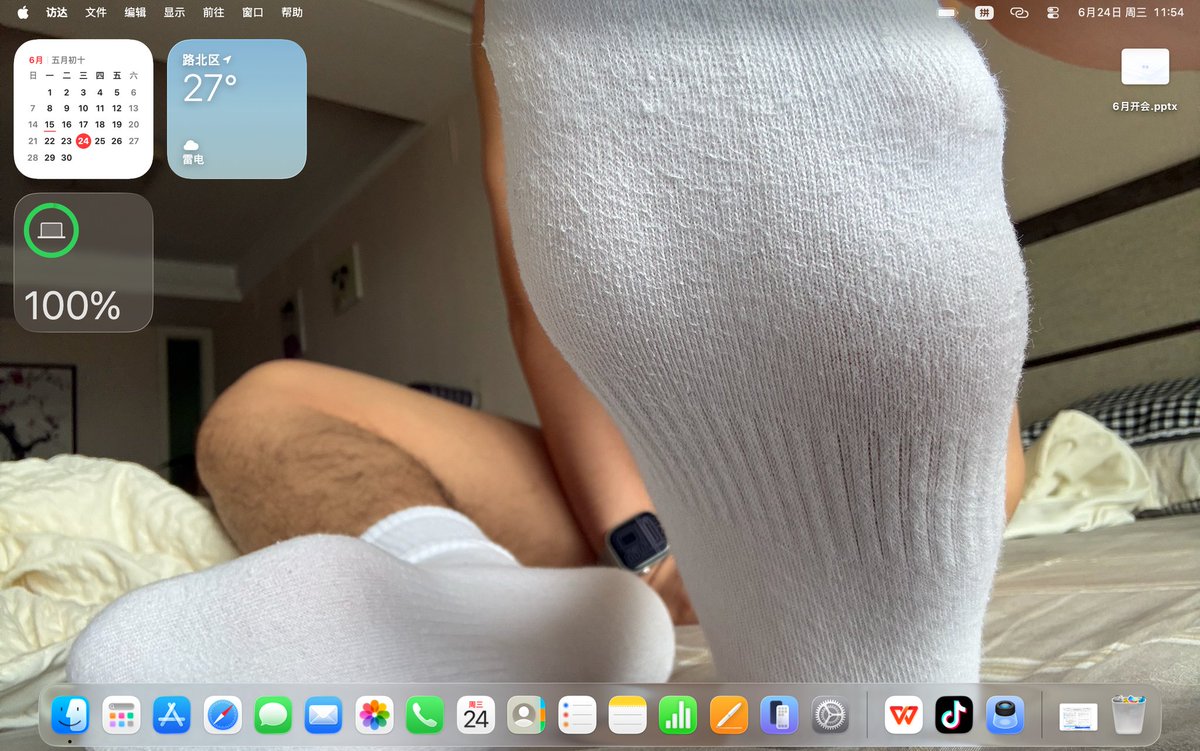
Task: Open the Launchpad apps grid icon
Action: (x=121, y=714)
